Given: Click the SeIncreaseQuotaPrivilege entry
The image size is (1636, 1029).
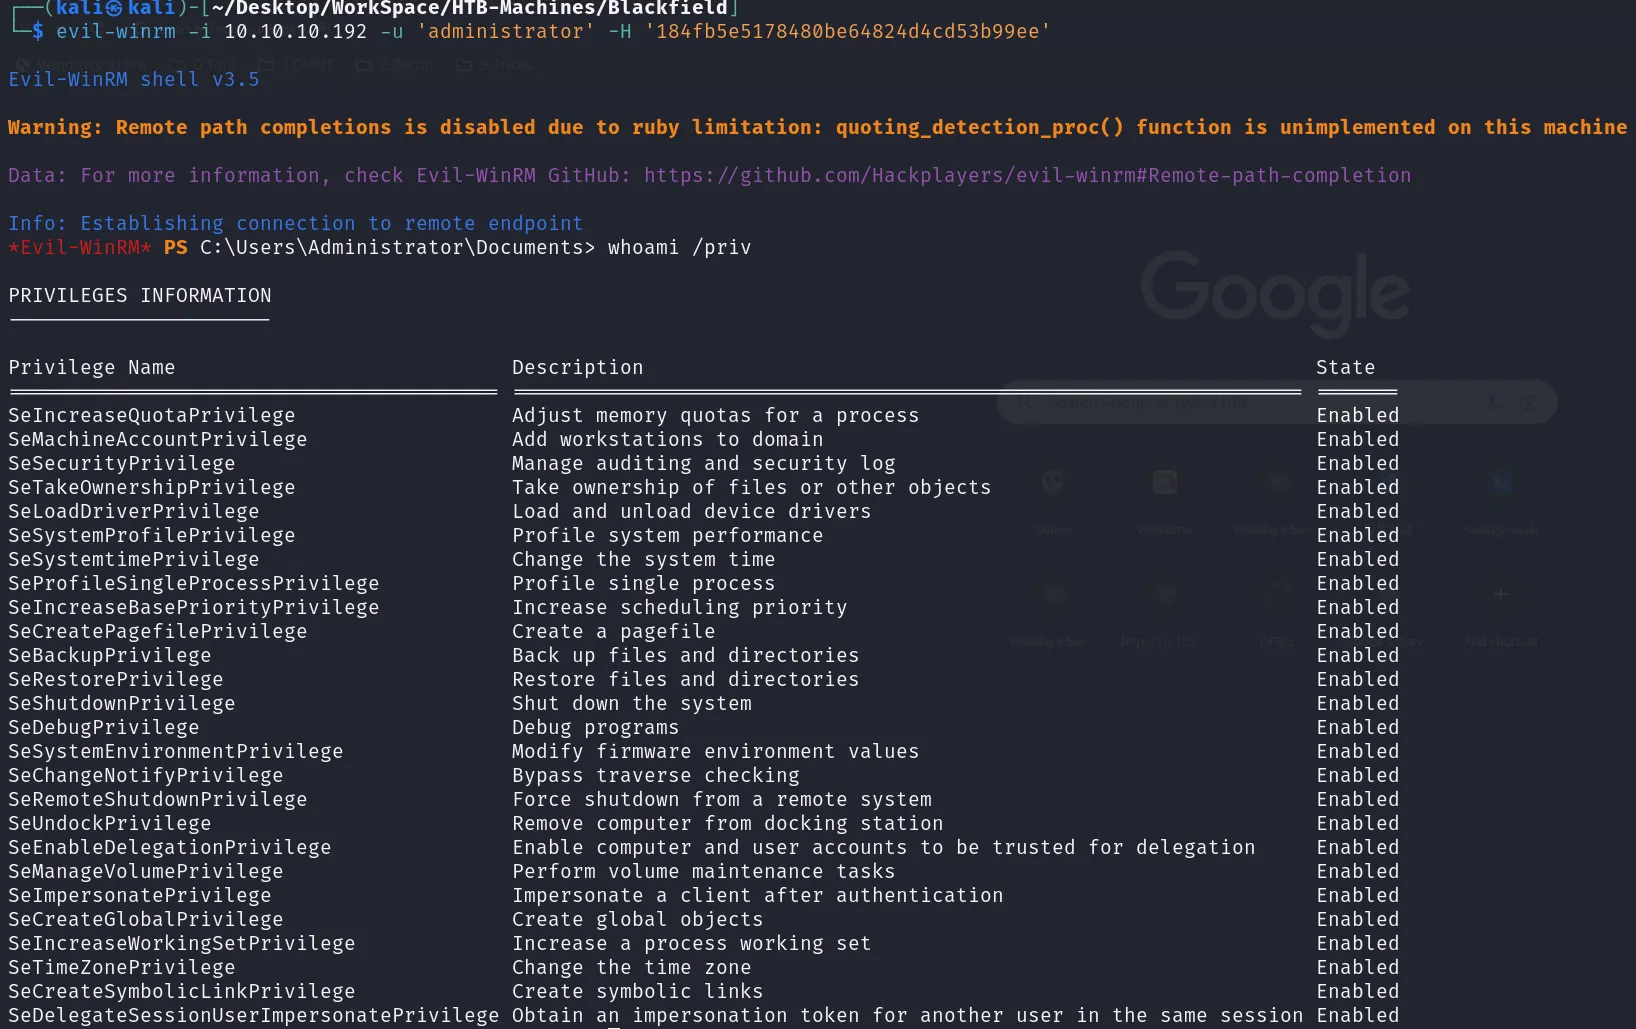Looking at the screenshot, I should coord(152,416).
